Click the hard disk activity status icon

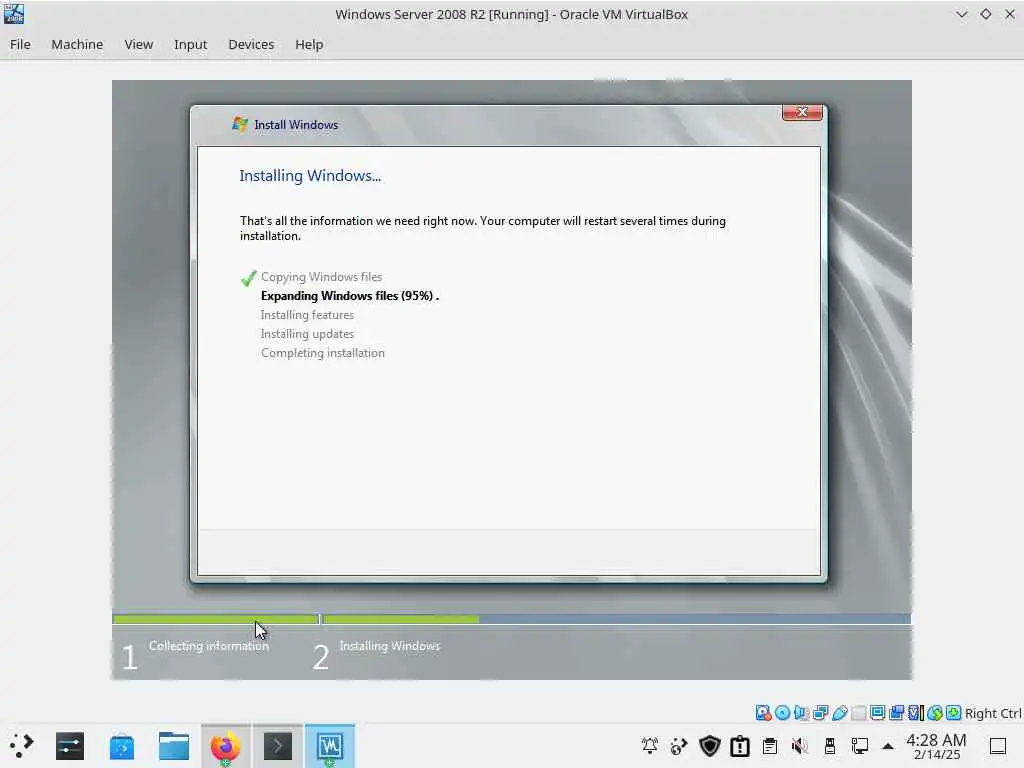[x=763, y=713]
